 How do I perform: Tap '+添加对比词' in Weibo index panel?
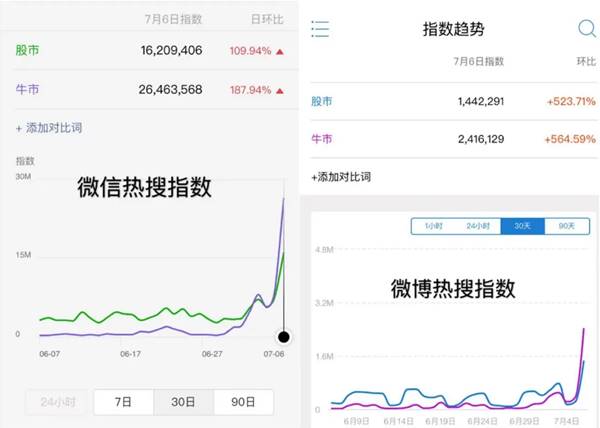pyautogui.click(x=341, y=177)
